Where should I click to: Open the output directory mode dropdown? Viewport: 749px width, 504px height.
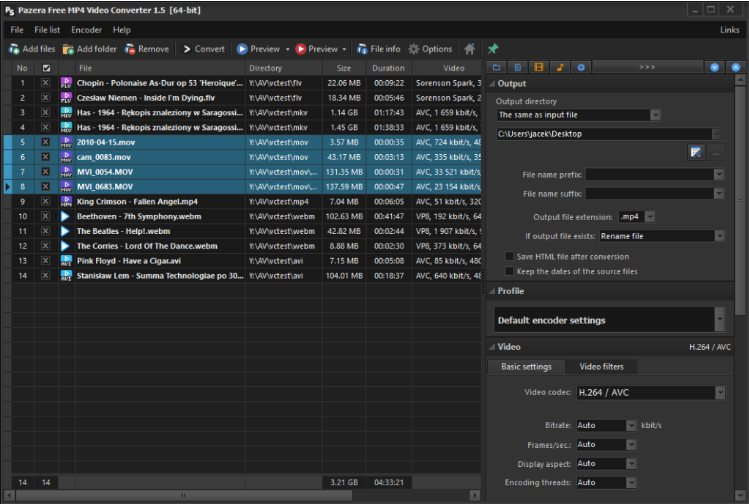click(x=655, y=115)
